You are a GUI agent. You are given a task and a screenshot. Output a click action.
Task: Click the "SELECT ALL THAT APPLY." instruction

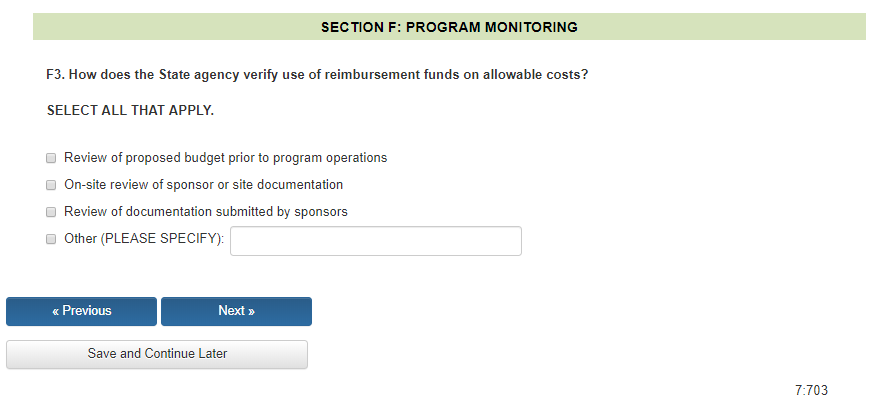(130, 110)
